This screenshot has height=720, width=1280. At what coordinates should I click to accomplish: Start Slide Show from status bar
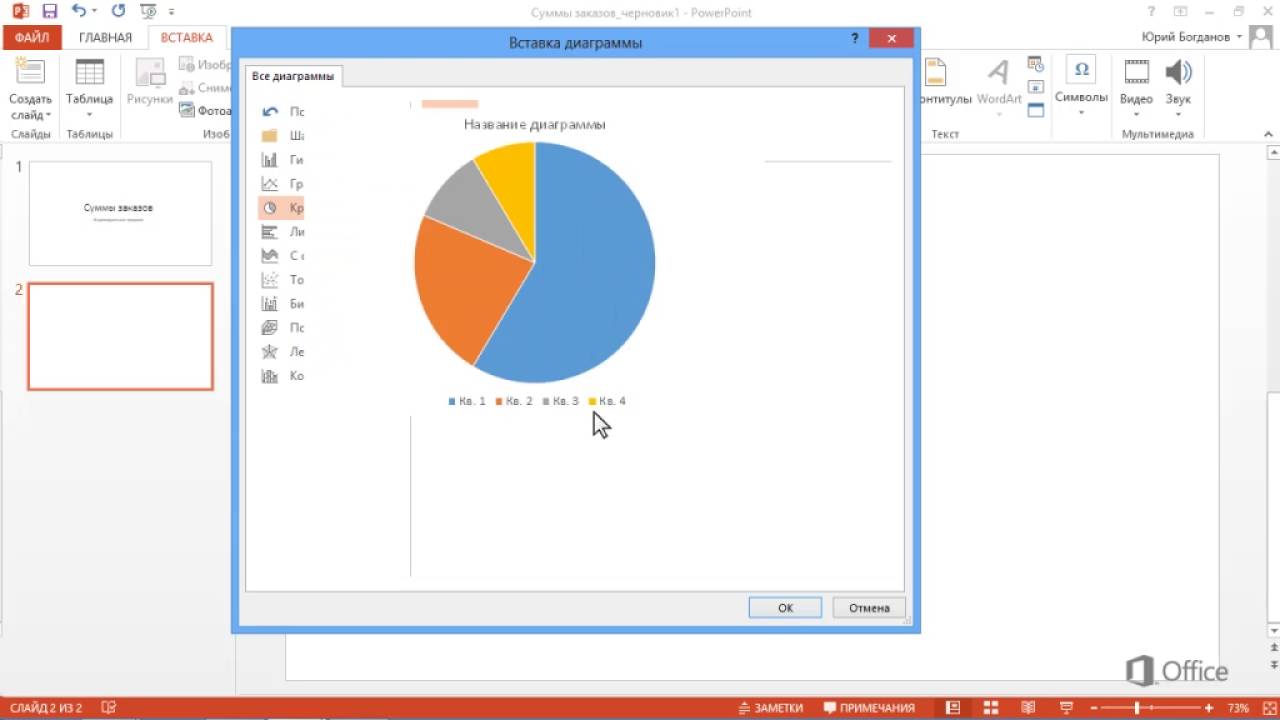(x=1065, y=708)
